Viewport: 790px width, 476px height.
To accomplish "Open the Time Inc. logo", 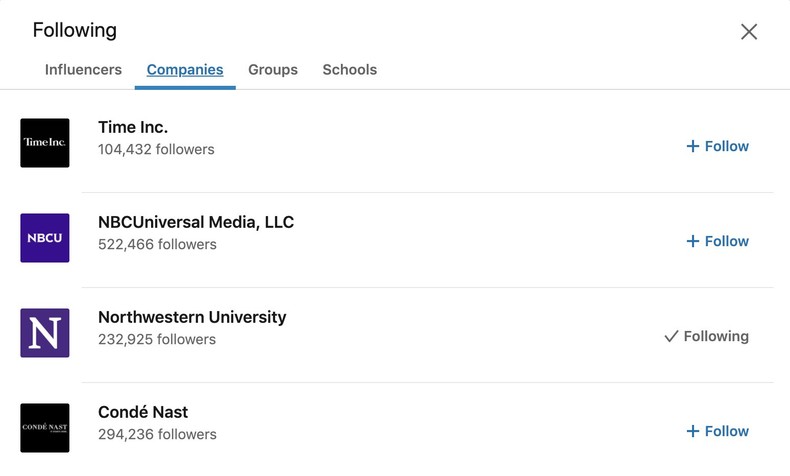I will (x=45, y=143).
